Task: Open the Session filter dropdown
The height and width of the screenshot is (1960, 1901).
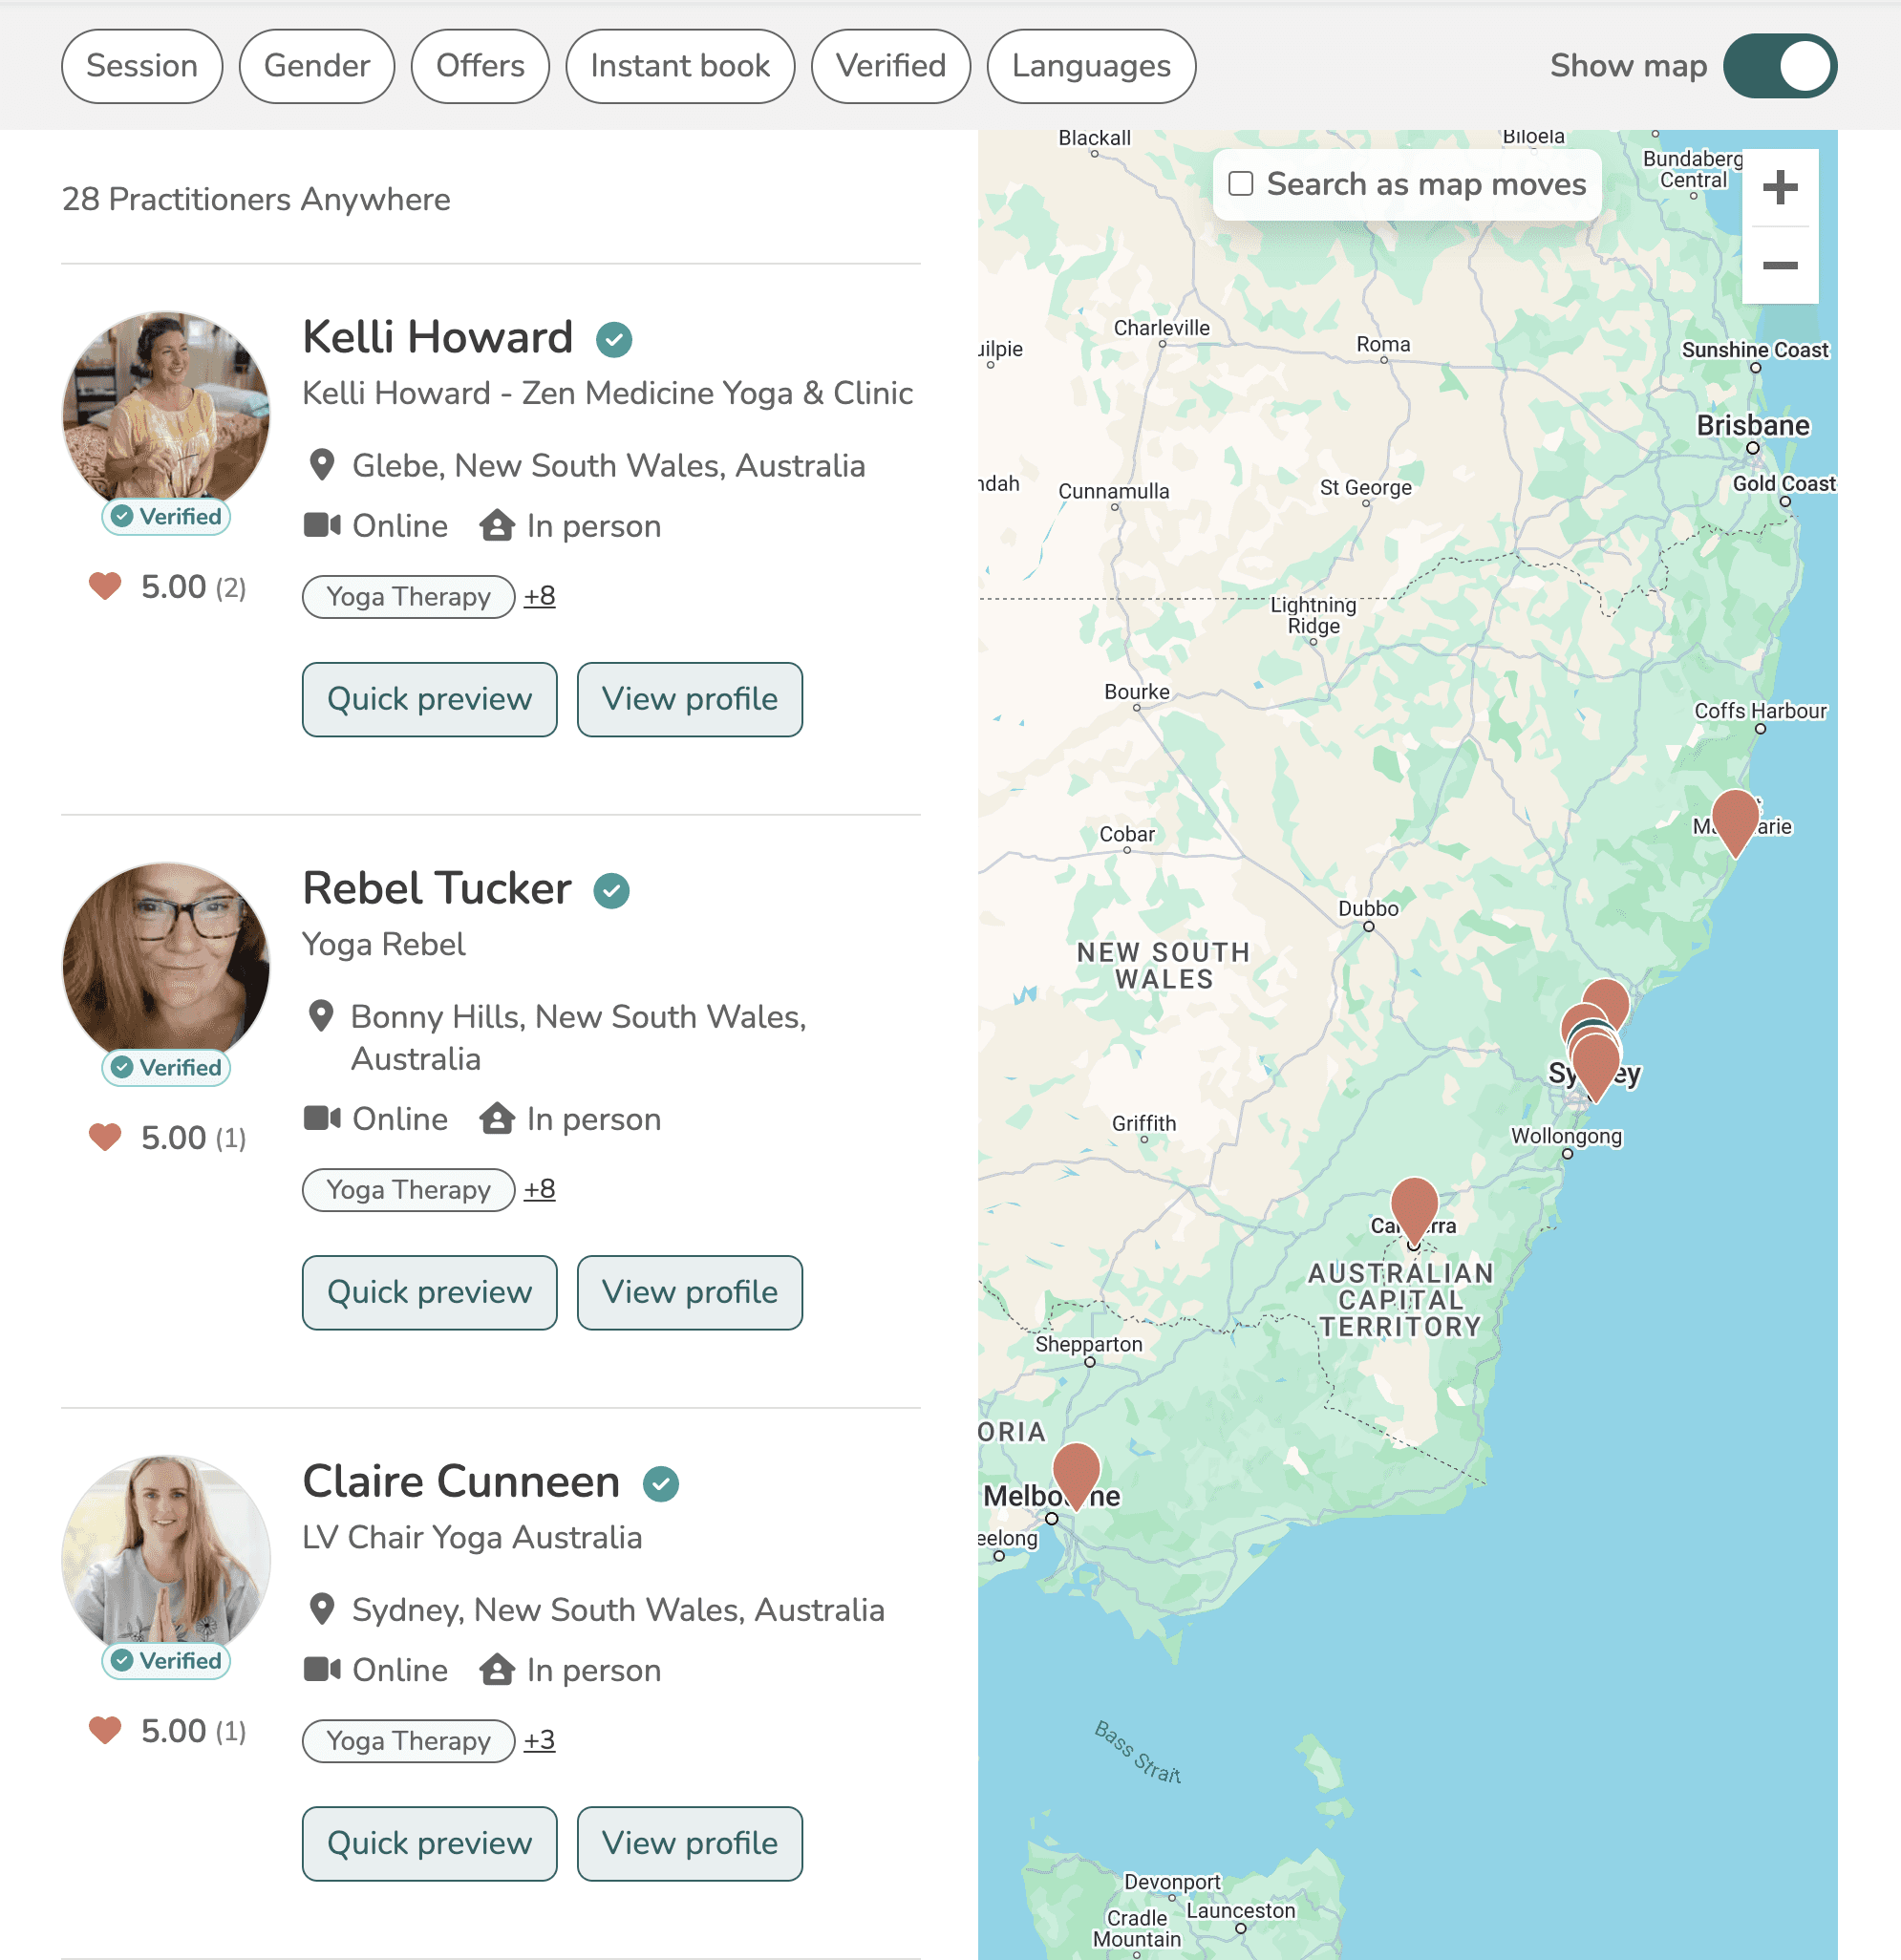Action: tap(141, 67)
